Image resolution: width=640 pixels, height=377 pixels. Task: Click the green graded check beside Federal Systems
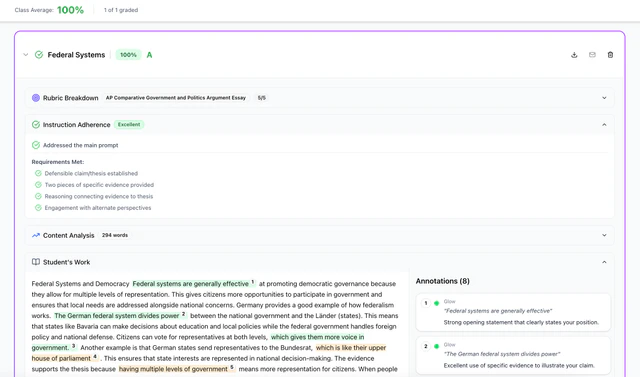[x=39, y=55]
